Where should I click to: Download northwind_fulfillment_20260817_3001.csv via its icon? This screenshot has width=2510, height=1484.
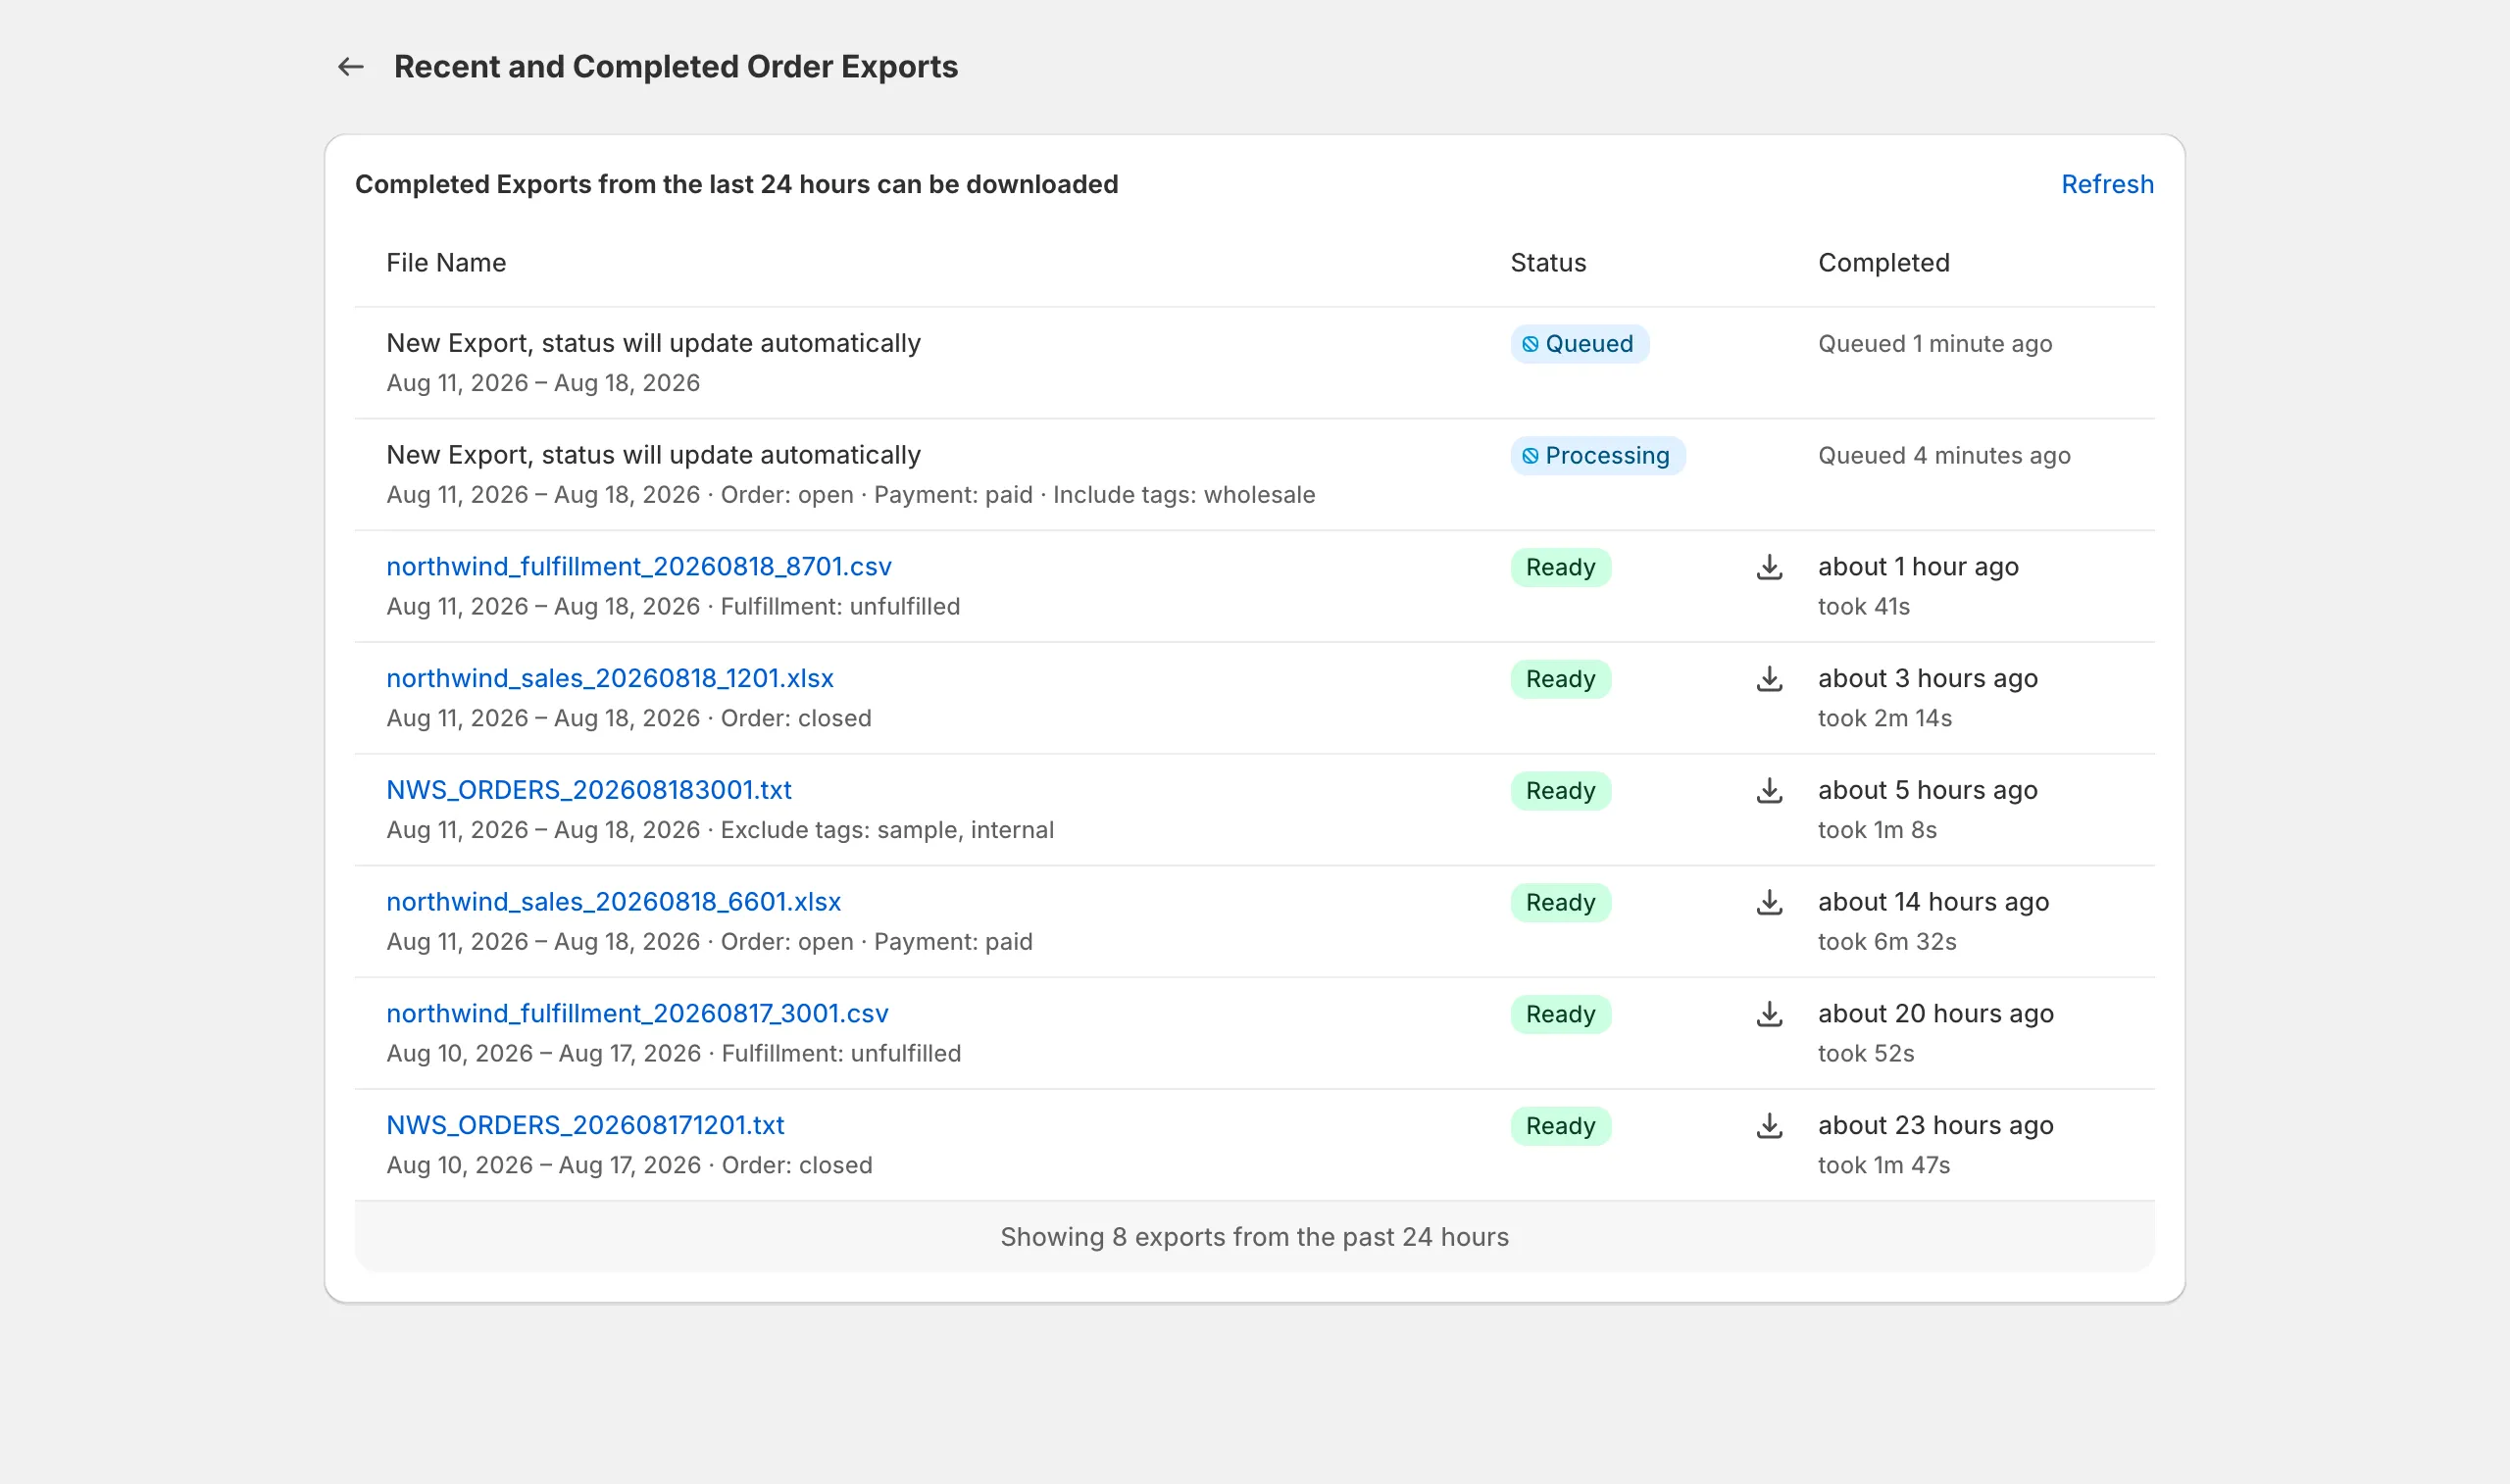click(x=1769, y=1014)
